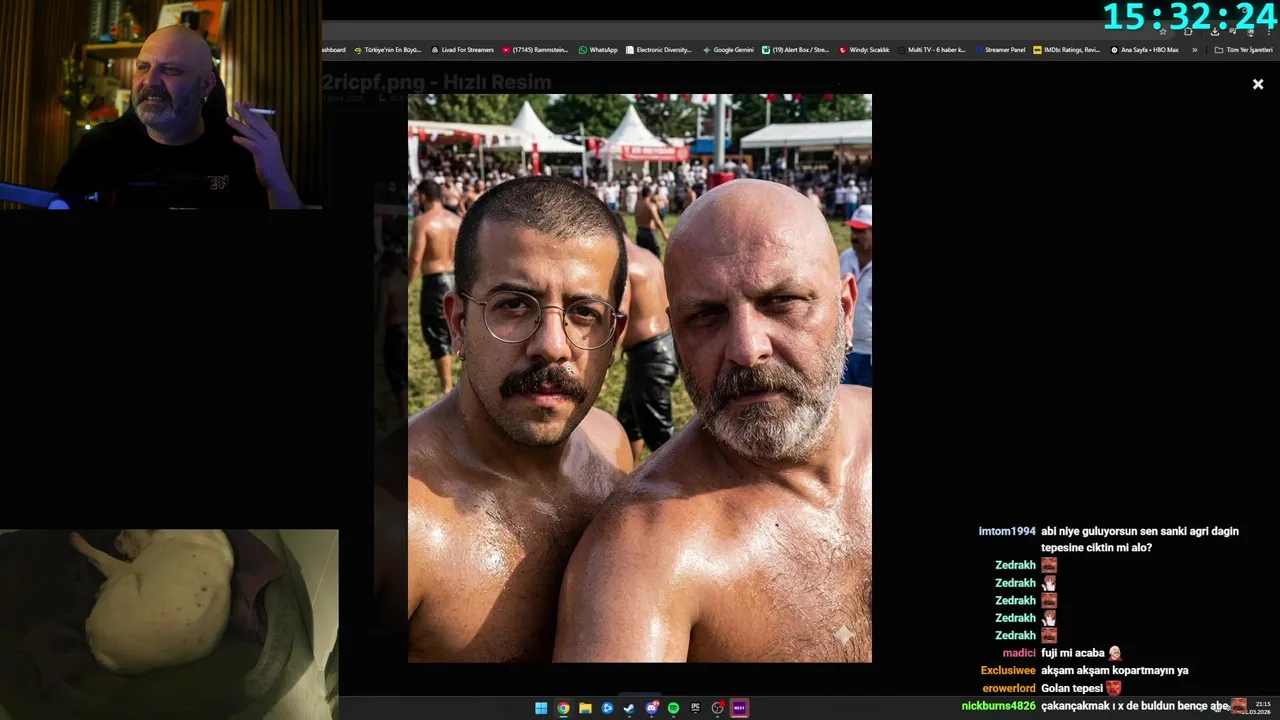The width and height of the screenshot is (1280, 720).
Task: Click the streamer webcam overlay
Action: [161, 104]
